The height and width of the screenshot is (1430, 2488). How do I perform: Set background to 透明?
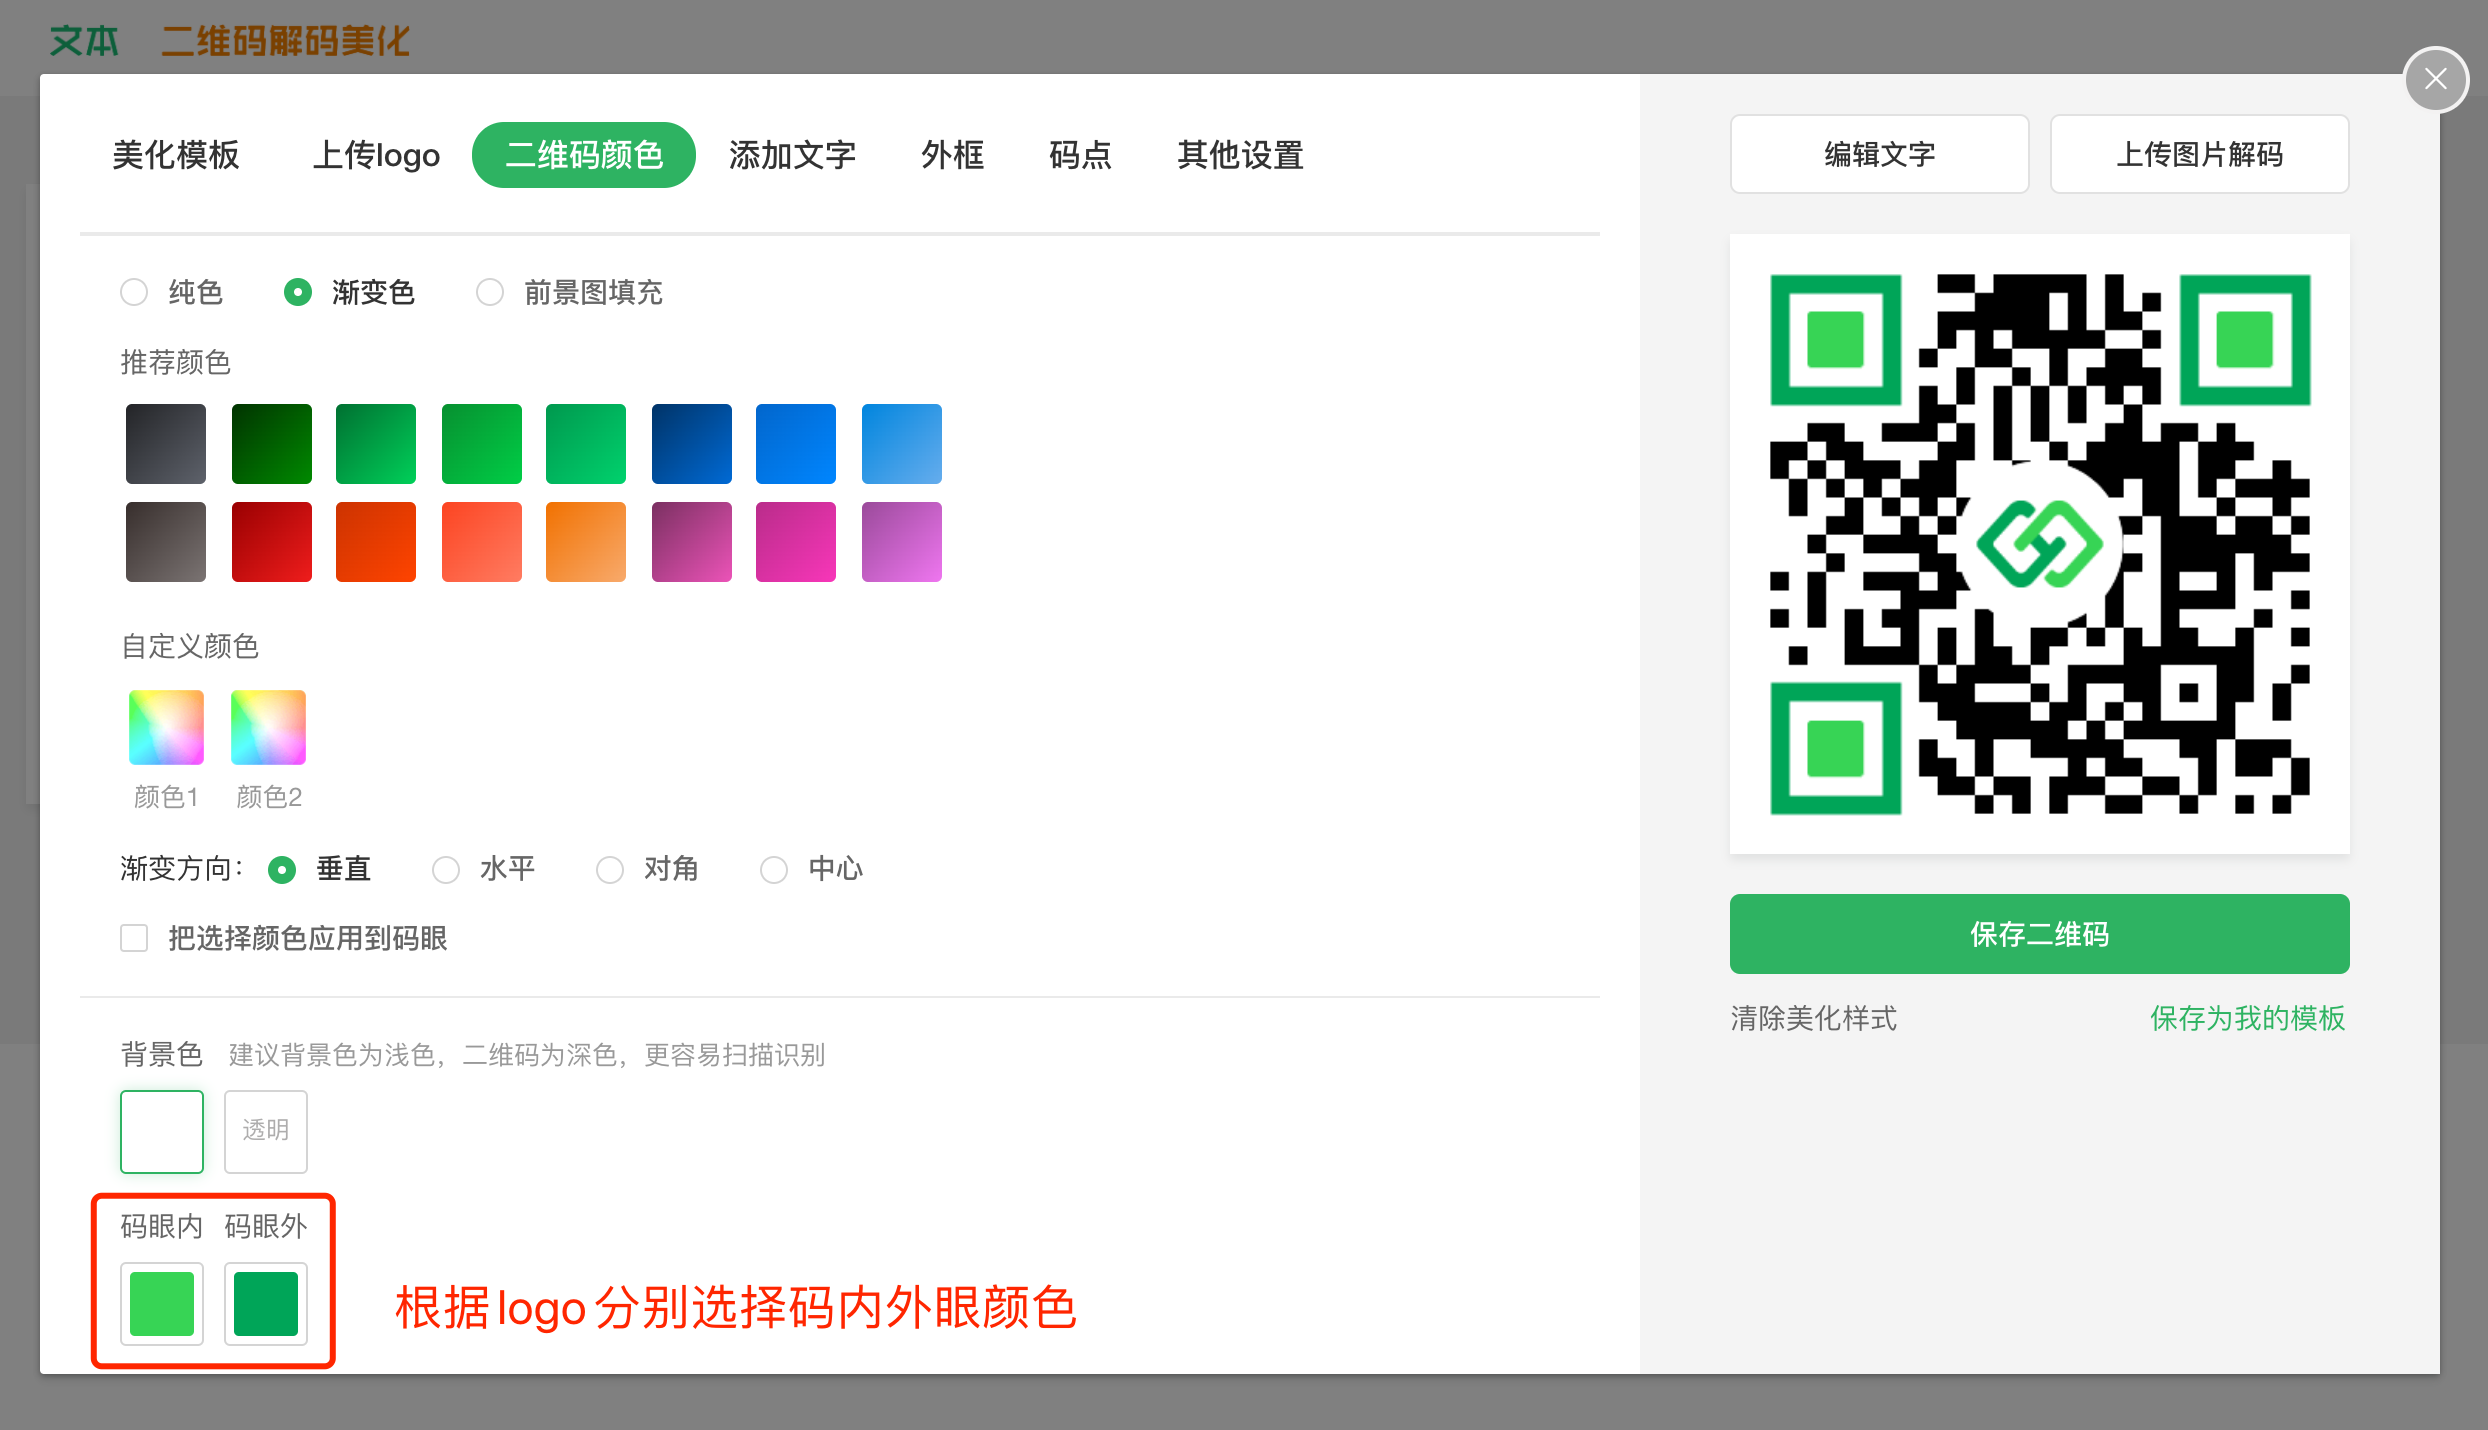pos(266,1131)
